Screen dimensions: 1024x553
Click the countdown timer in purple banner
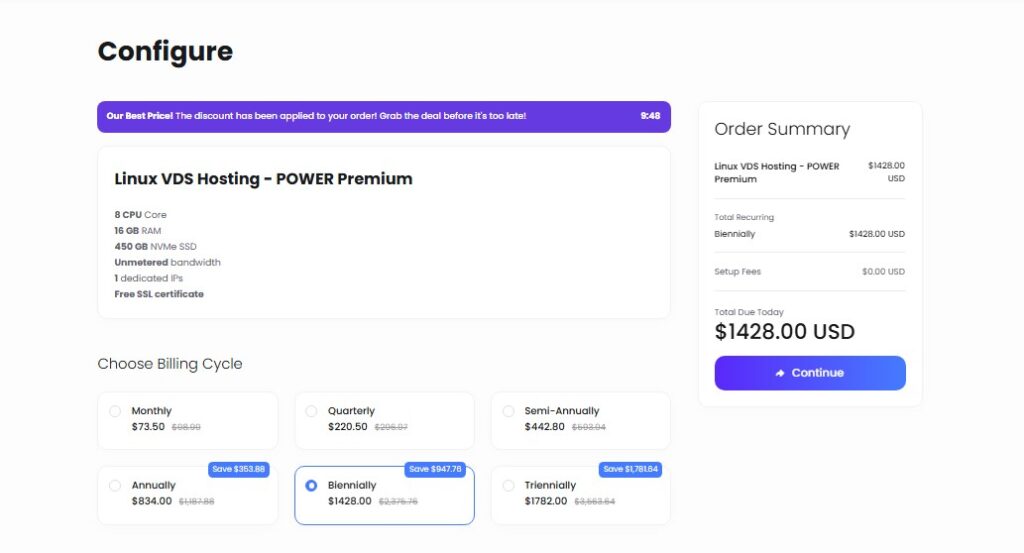650,116
